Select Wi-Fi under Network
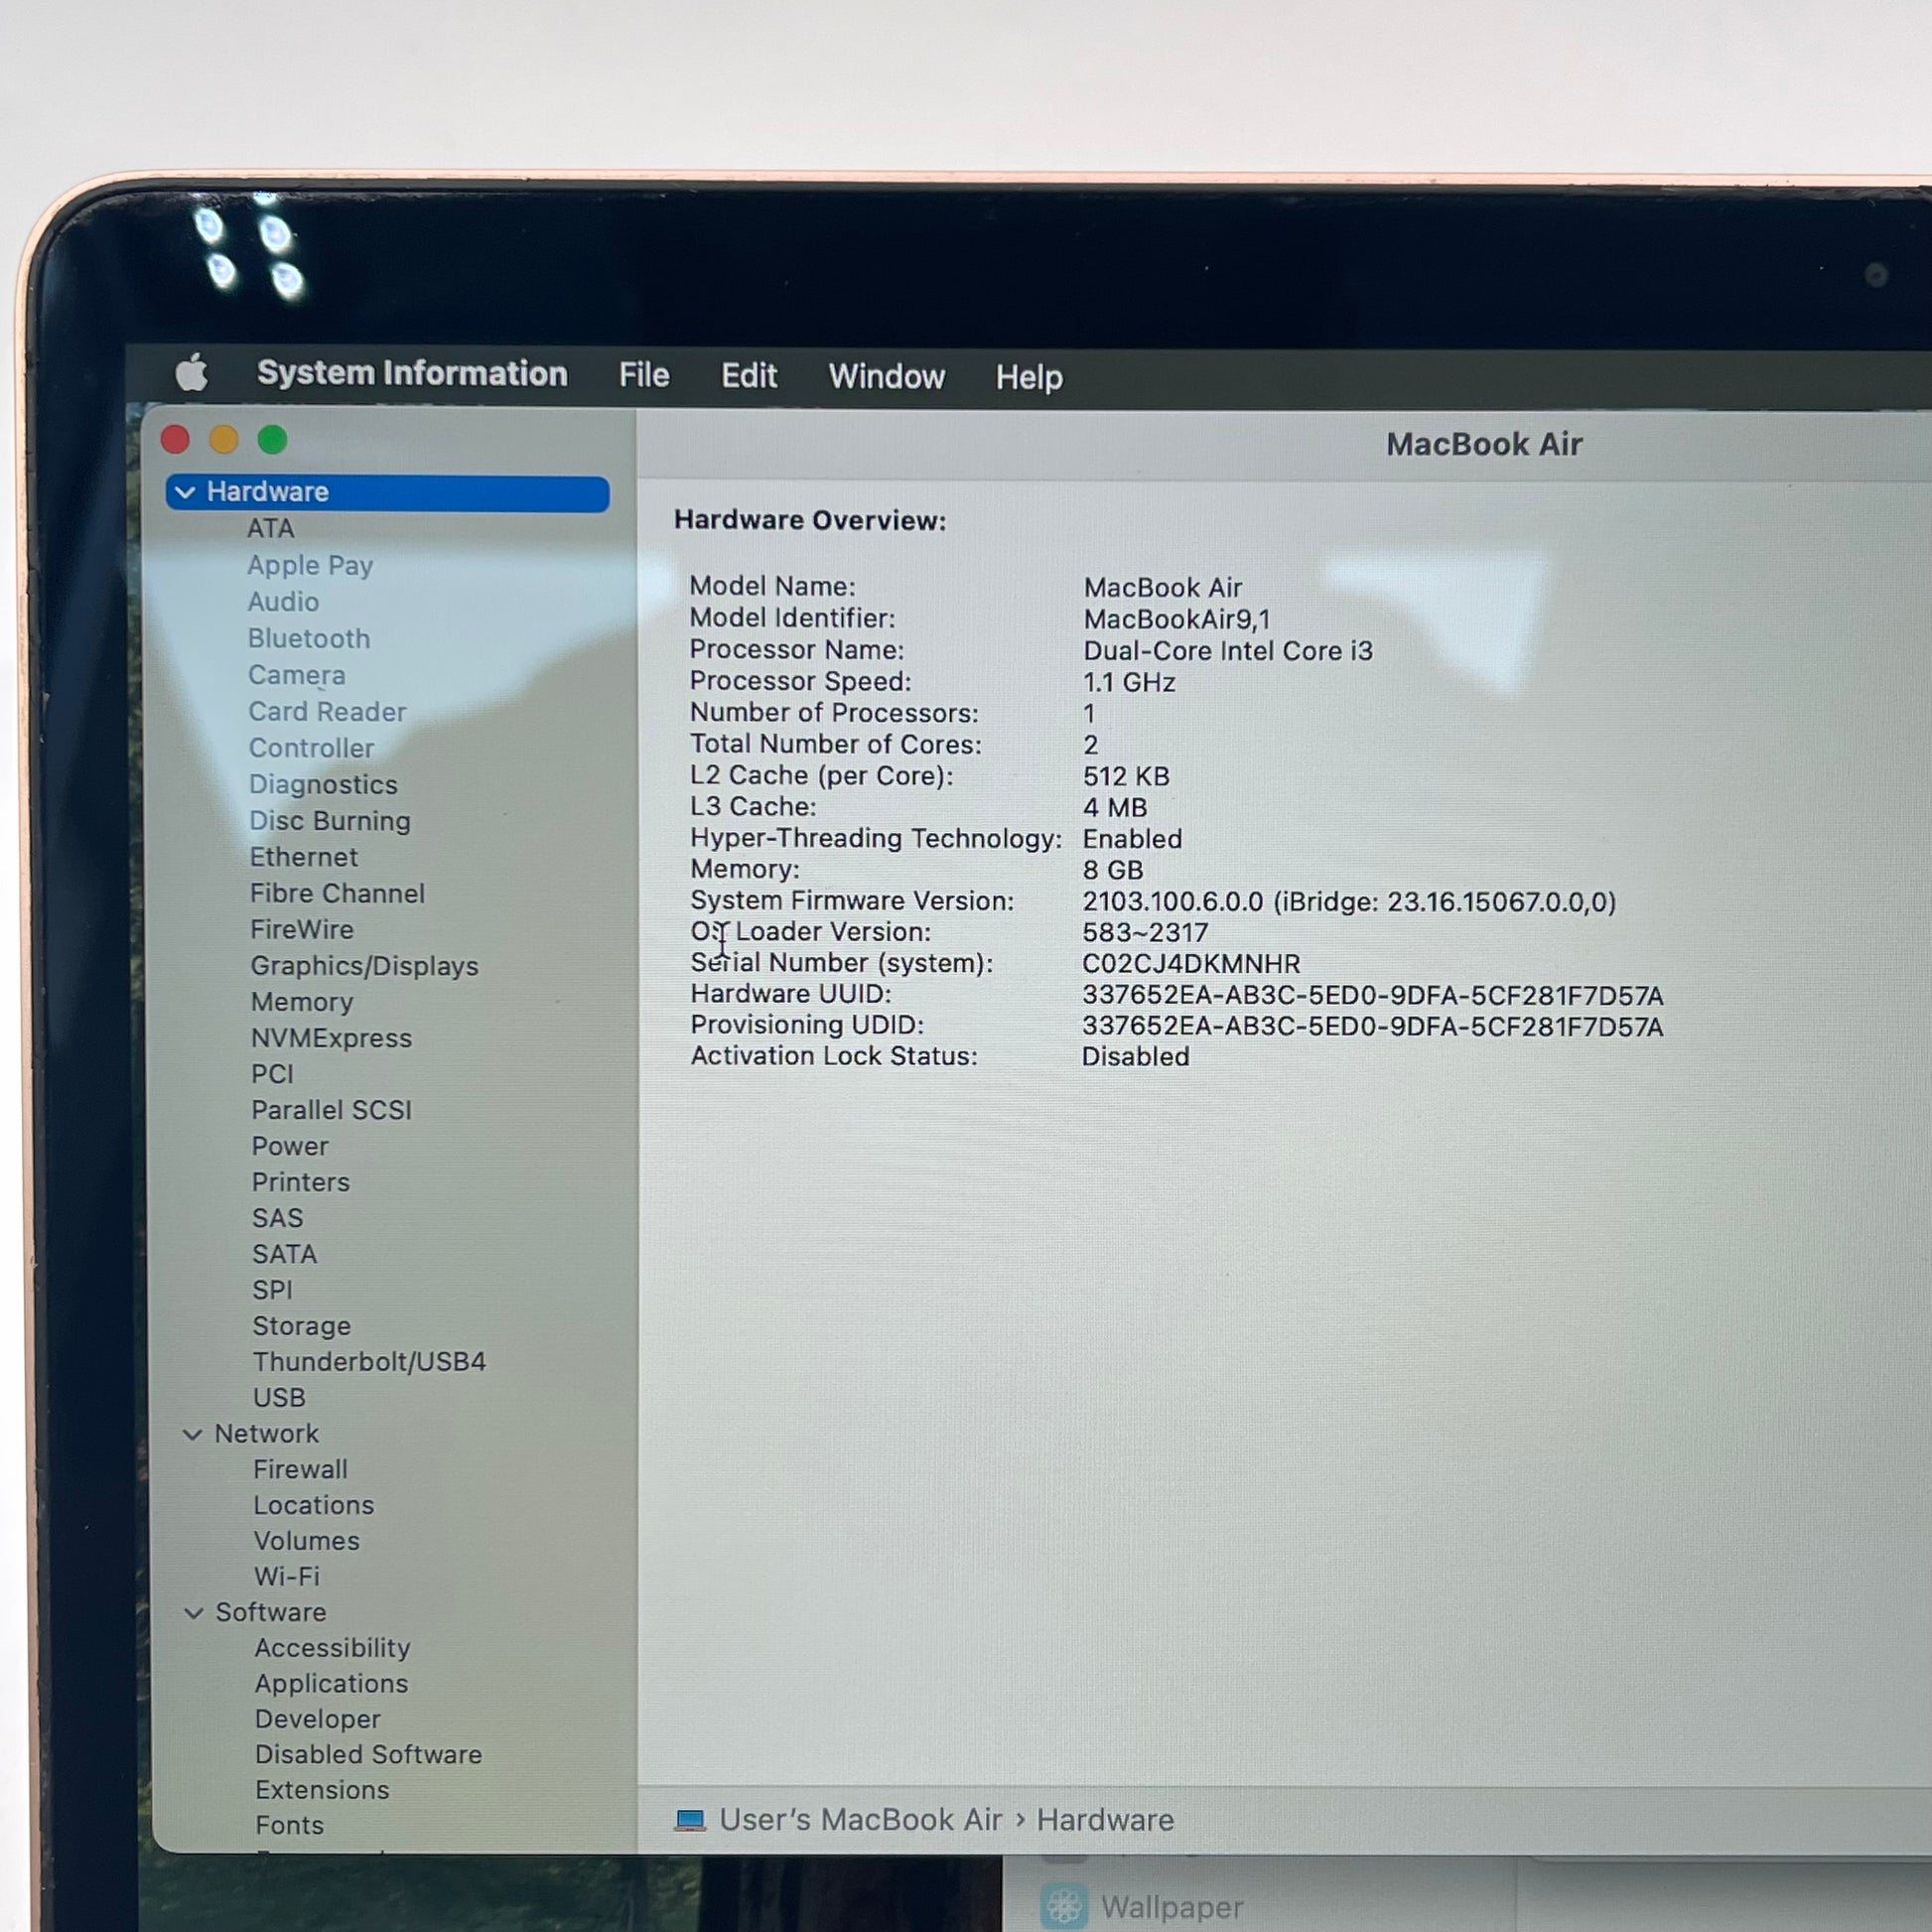This screenshot has width=1932, height=1932. click(286, 1577)
